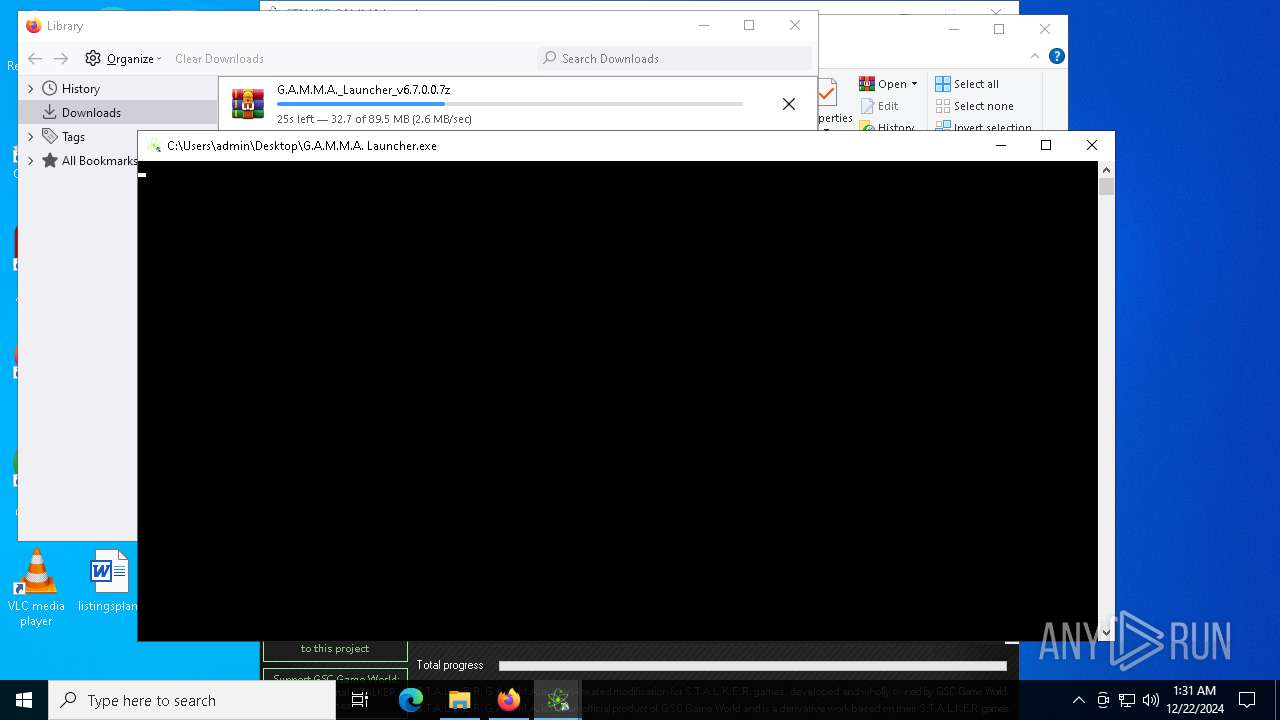This screenshot has height=720, width=1280.
Task: Collapse the Explorer ribbon with chevron
Action: [x=1036, y=57]
